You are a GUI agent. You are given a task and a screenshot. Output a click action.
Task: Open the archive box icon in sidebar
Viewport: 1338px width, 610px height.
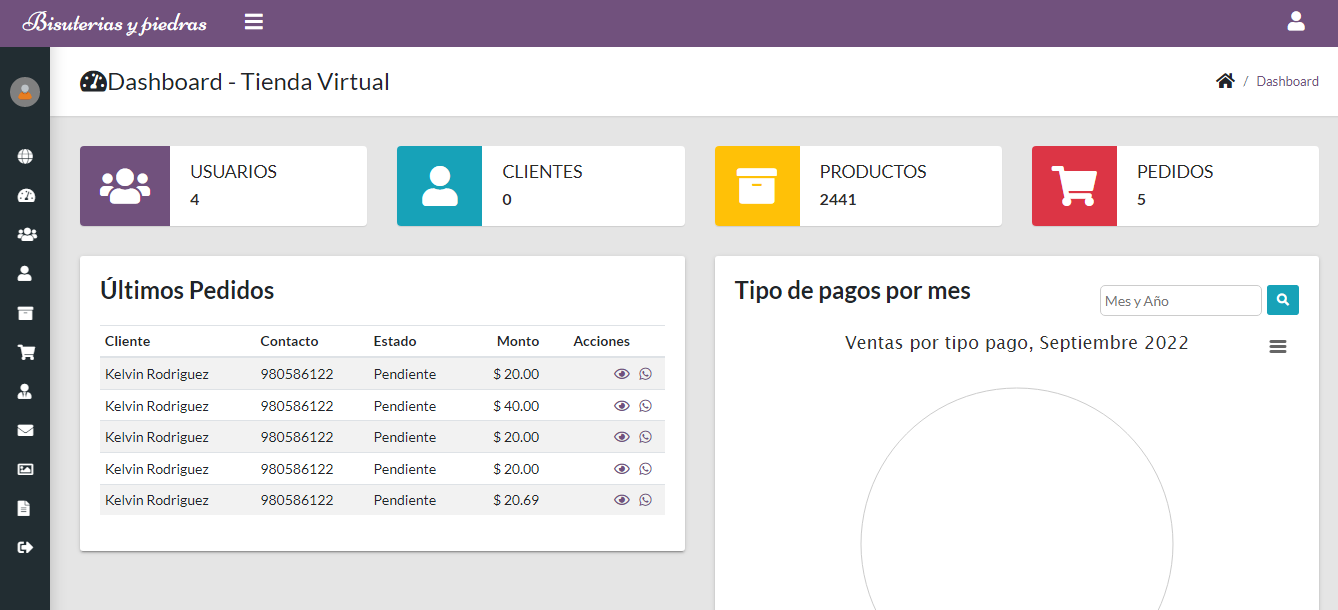coord(25,313)
